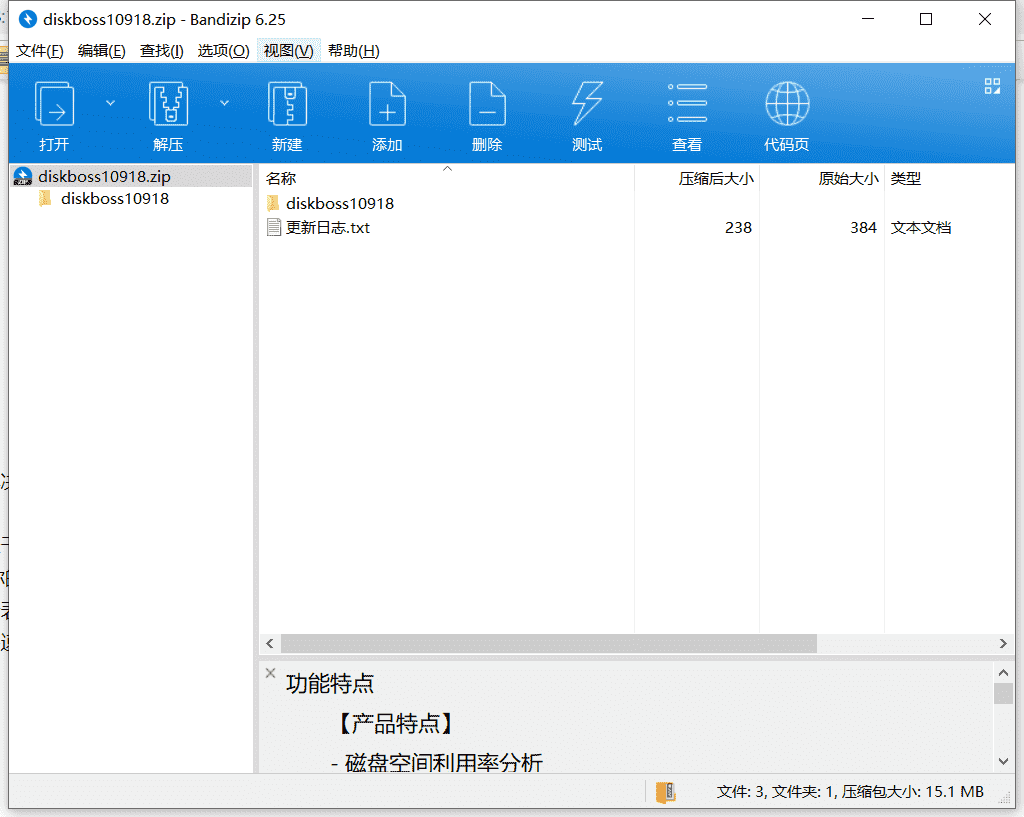
Task: Click the Delete (删除) icon
Action: pos(487,103)
